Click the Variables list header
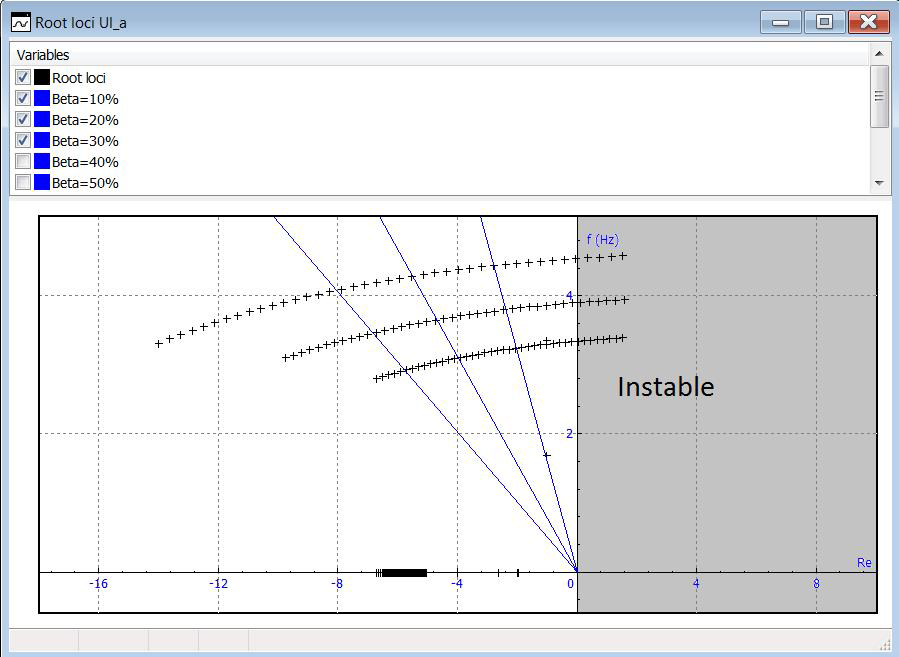 pos(439,55)
